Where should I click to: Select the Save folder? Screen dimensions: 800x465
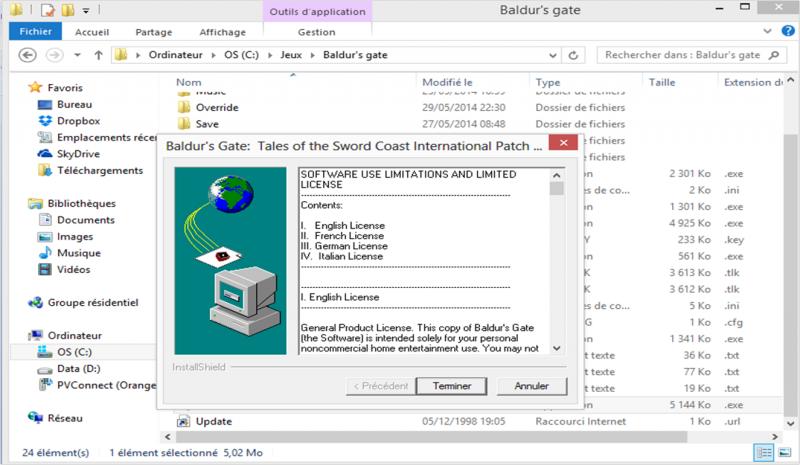(207, 124)
